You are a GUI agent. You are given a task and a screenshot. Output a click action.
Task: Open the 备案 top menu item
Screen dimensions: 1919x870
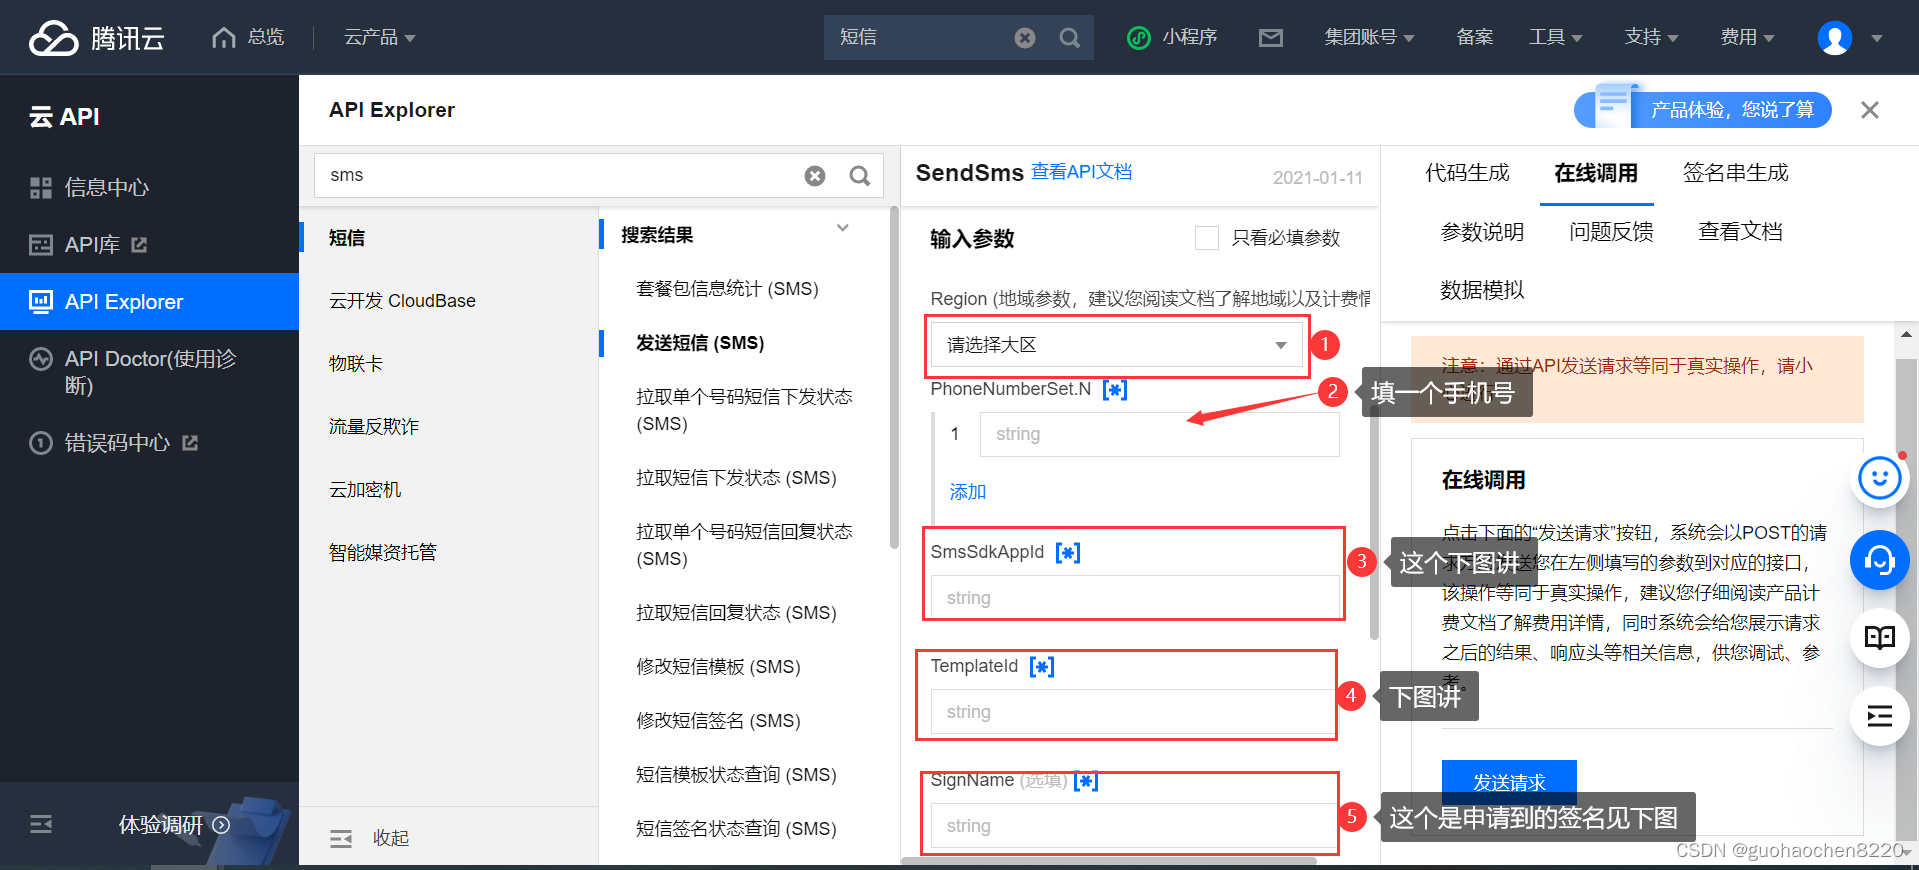point(1475,37)
